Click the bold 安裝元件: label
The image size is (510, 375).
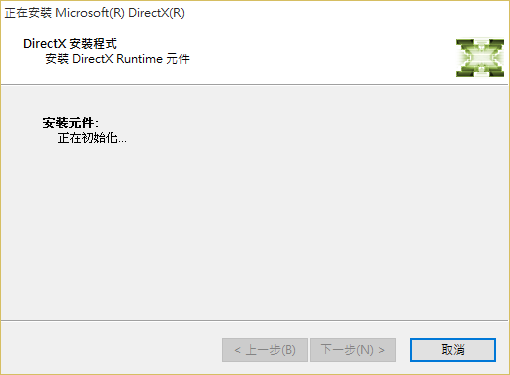pyautogui.click(x=71, y=123)
